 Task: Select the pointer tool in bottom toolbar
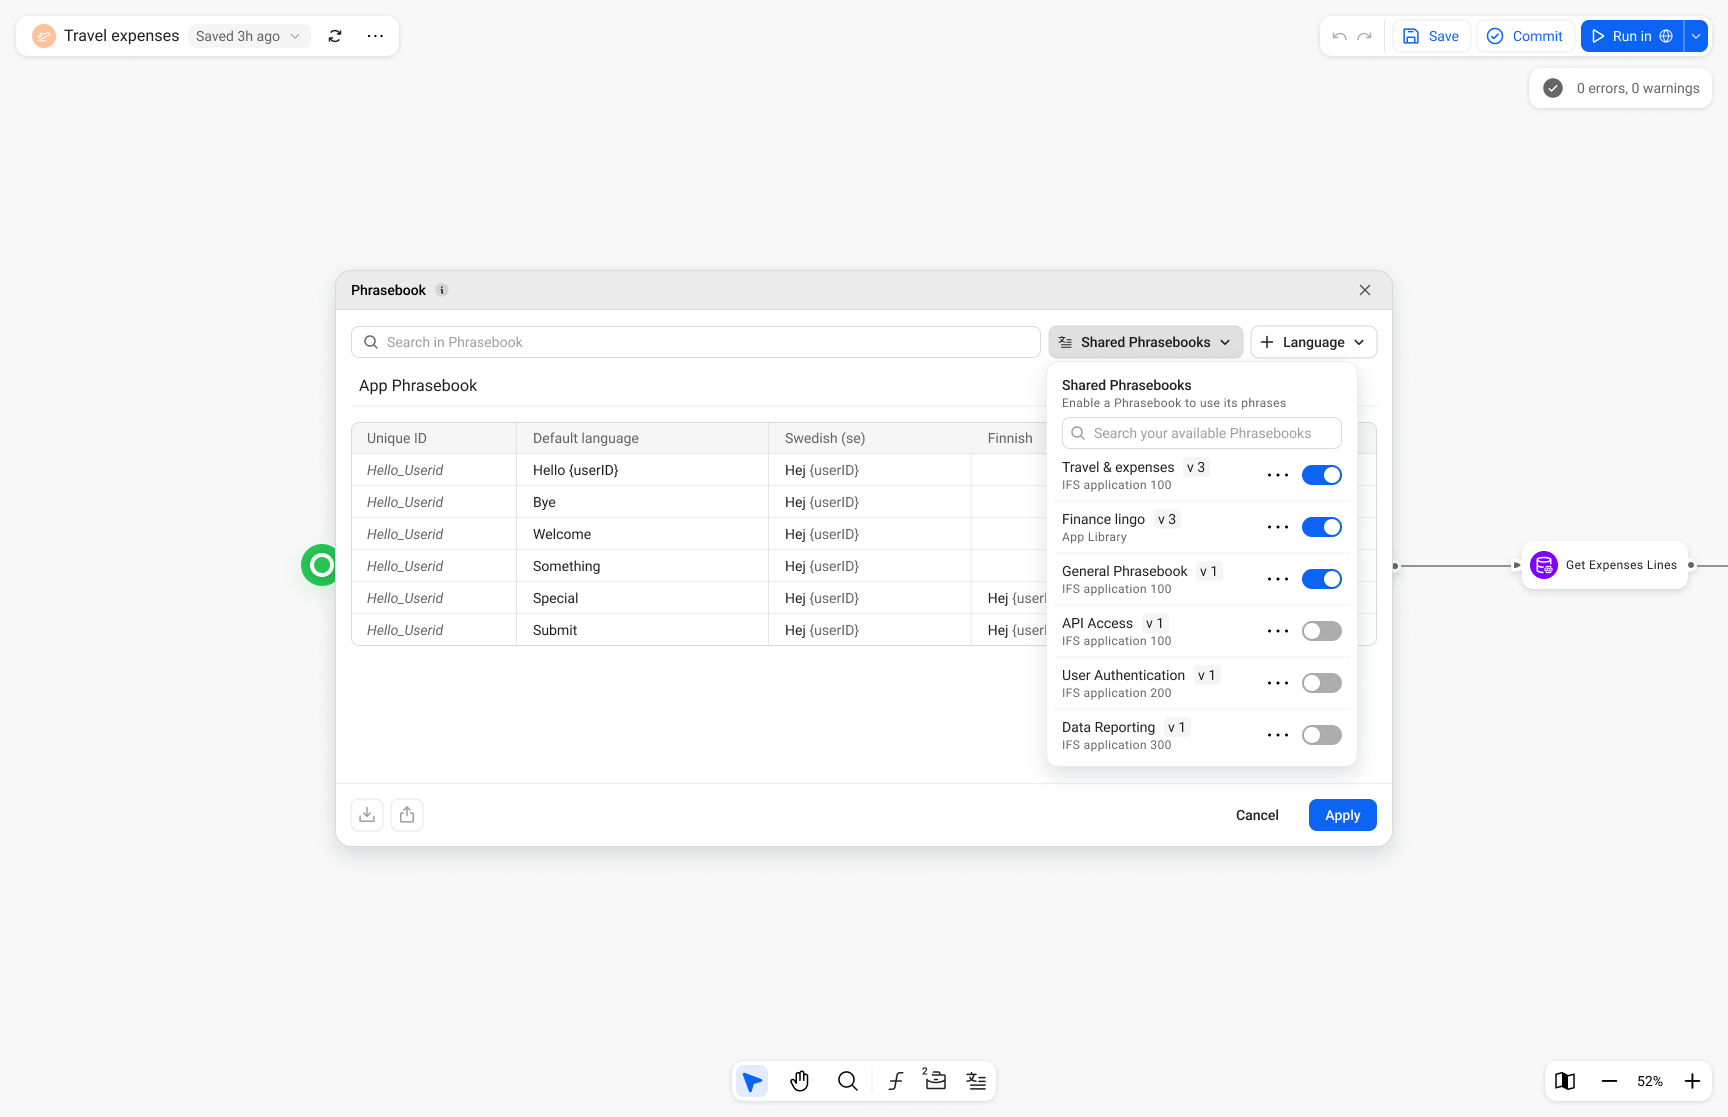click(x=752, y=1081)
